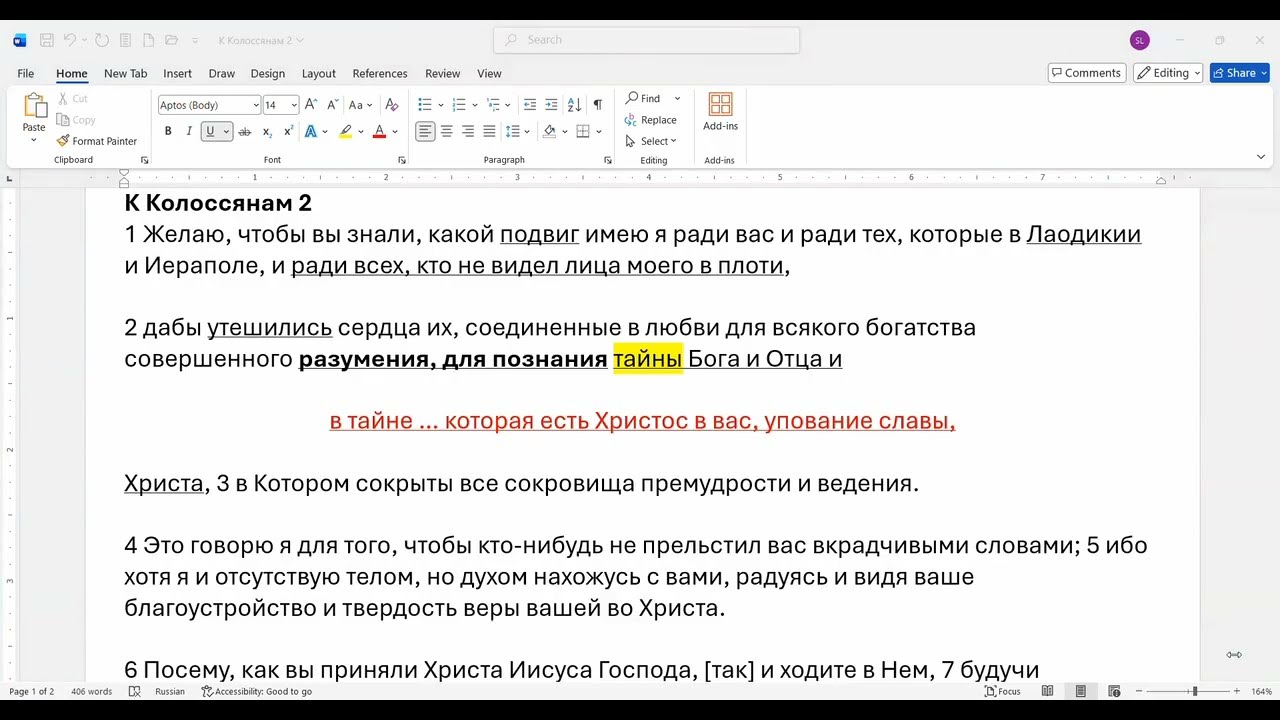Click the New blank document icon
Viewport: 1280px width, 720px height.
[148, 40]
